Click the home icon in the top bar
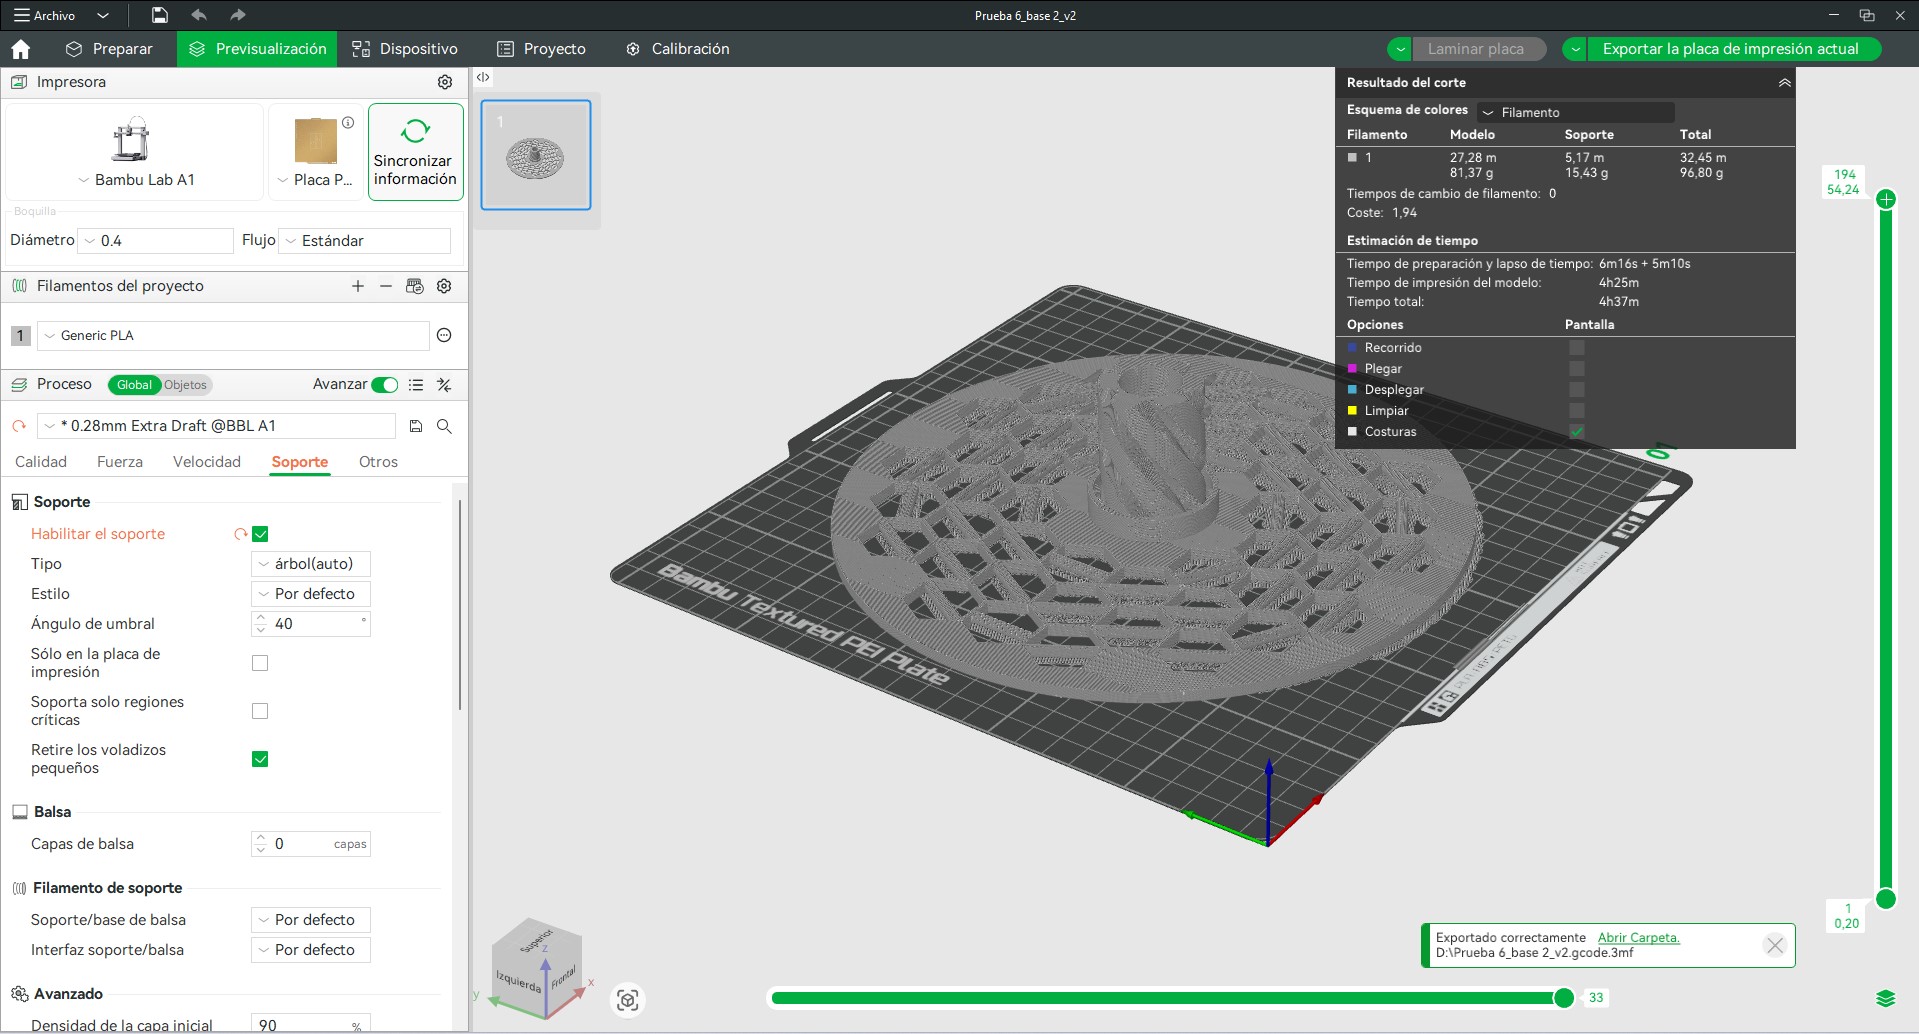The width and height of the screenshot is (1919, 1034). click(21, 49)
